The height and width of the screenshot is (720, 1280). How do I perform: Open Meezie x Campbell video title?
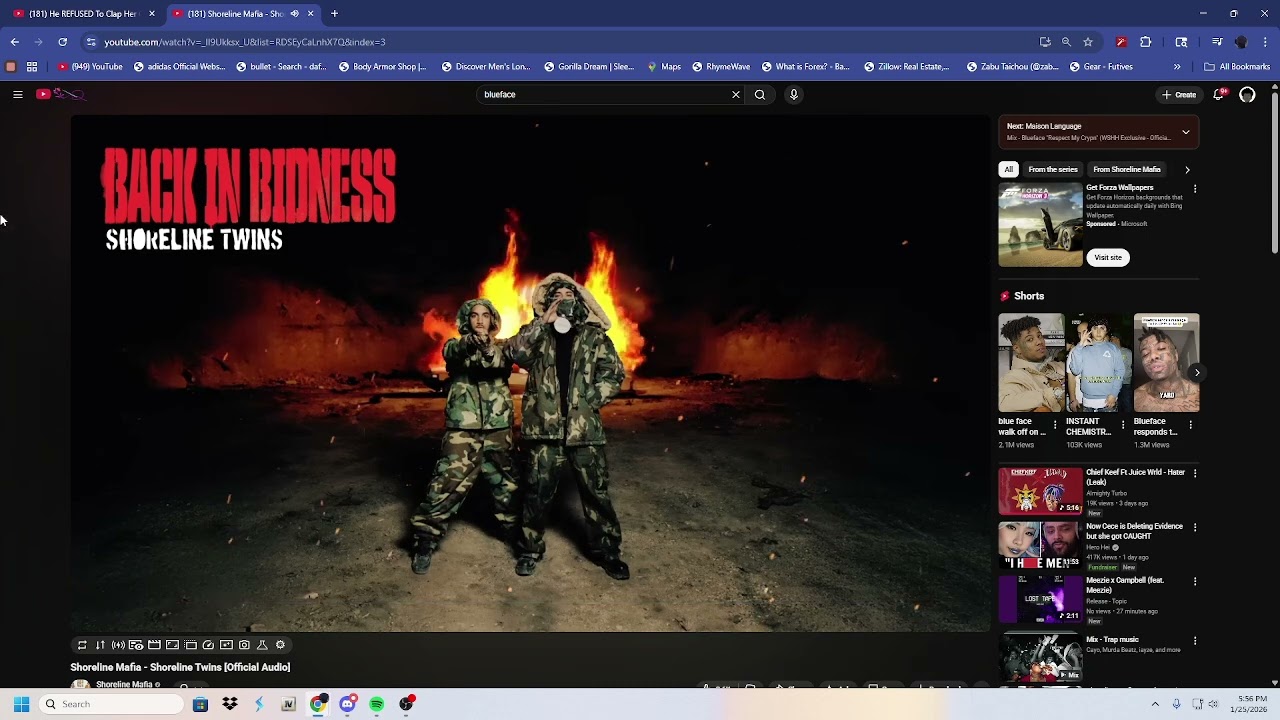point(1125,585)
